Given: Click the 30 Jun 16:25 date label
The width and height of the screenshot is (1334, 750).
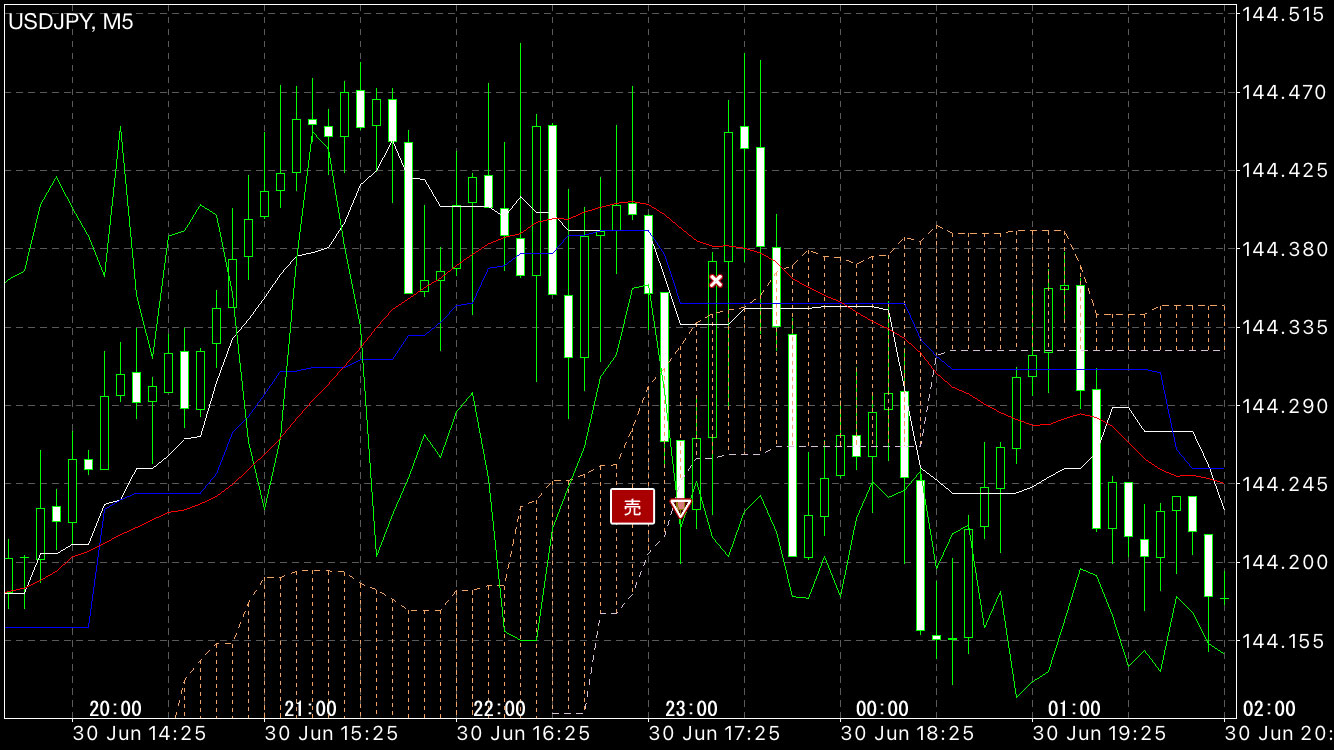Looking at the screenshot, I should tap(523, 733).
